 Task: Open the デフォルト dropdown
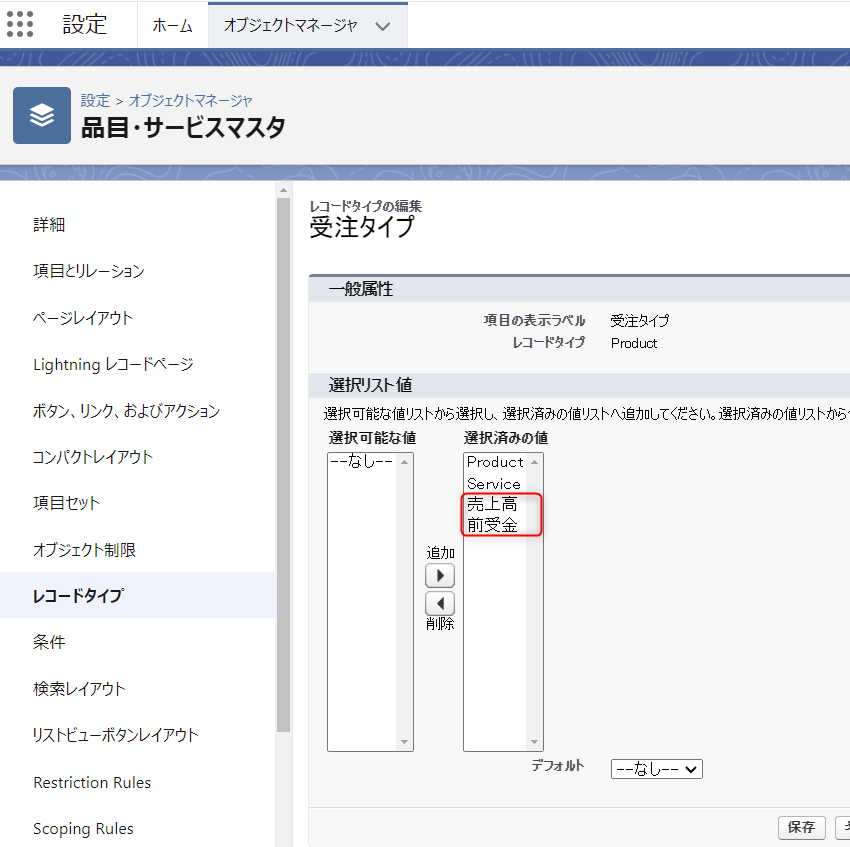pos(656,769)
